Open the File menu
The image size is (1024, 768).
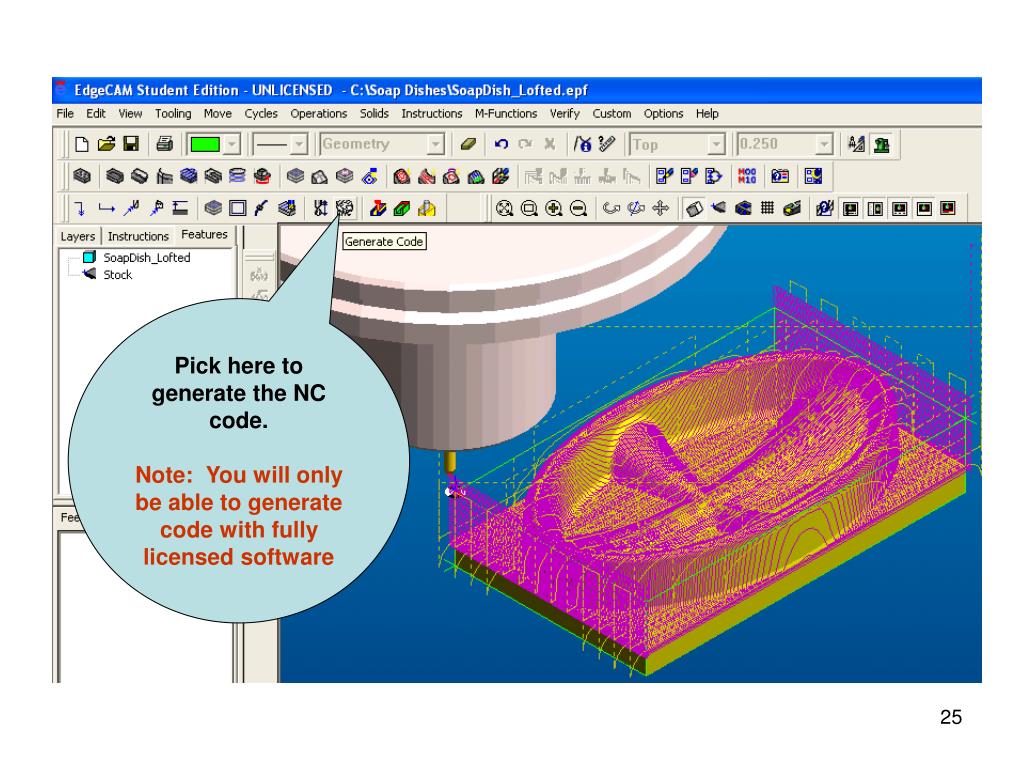pyautogui.click(x=65, y=114)
